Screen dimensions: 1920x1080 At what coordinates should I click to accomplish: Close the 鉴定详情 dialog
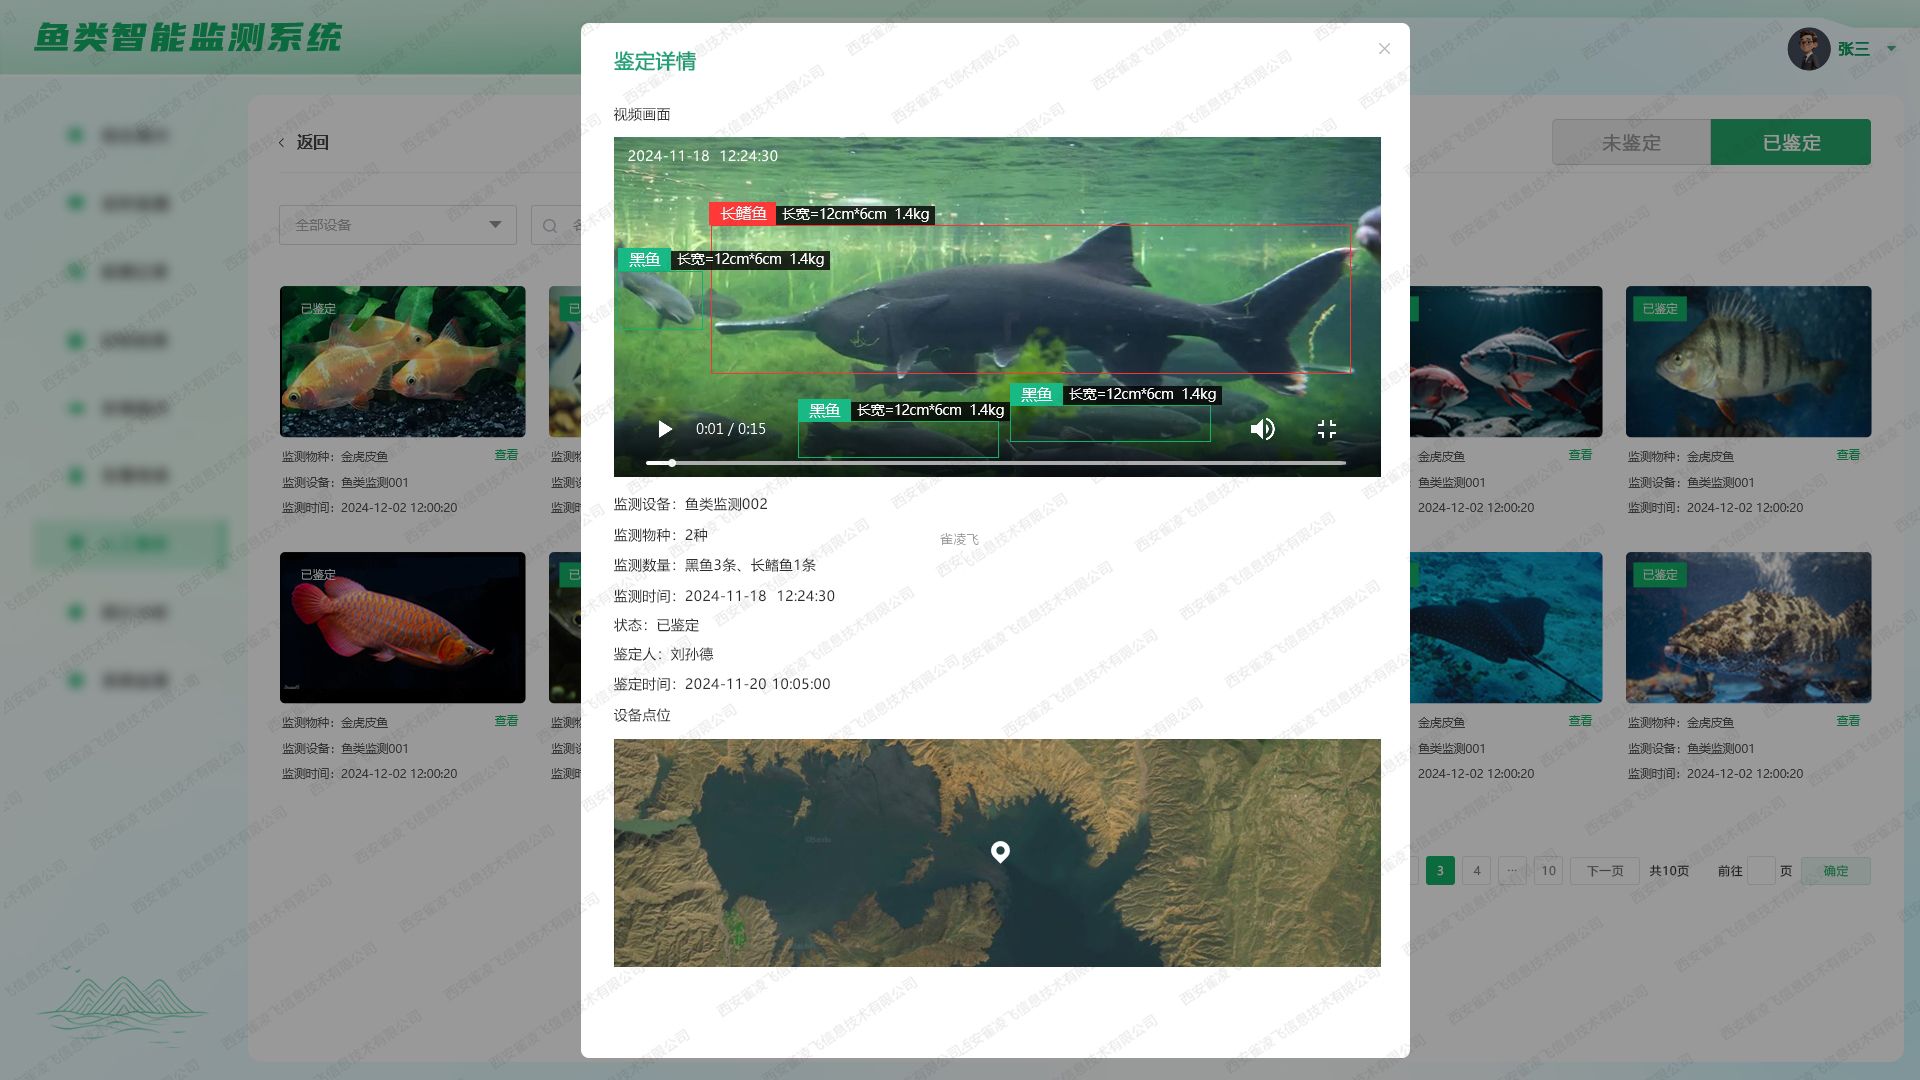click(1384, 48)
